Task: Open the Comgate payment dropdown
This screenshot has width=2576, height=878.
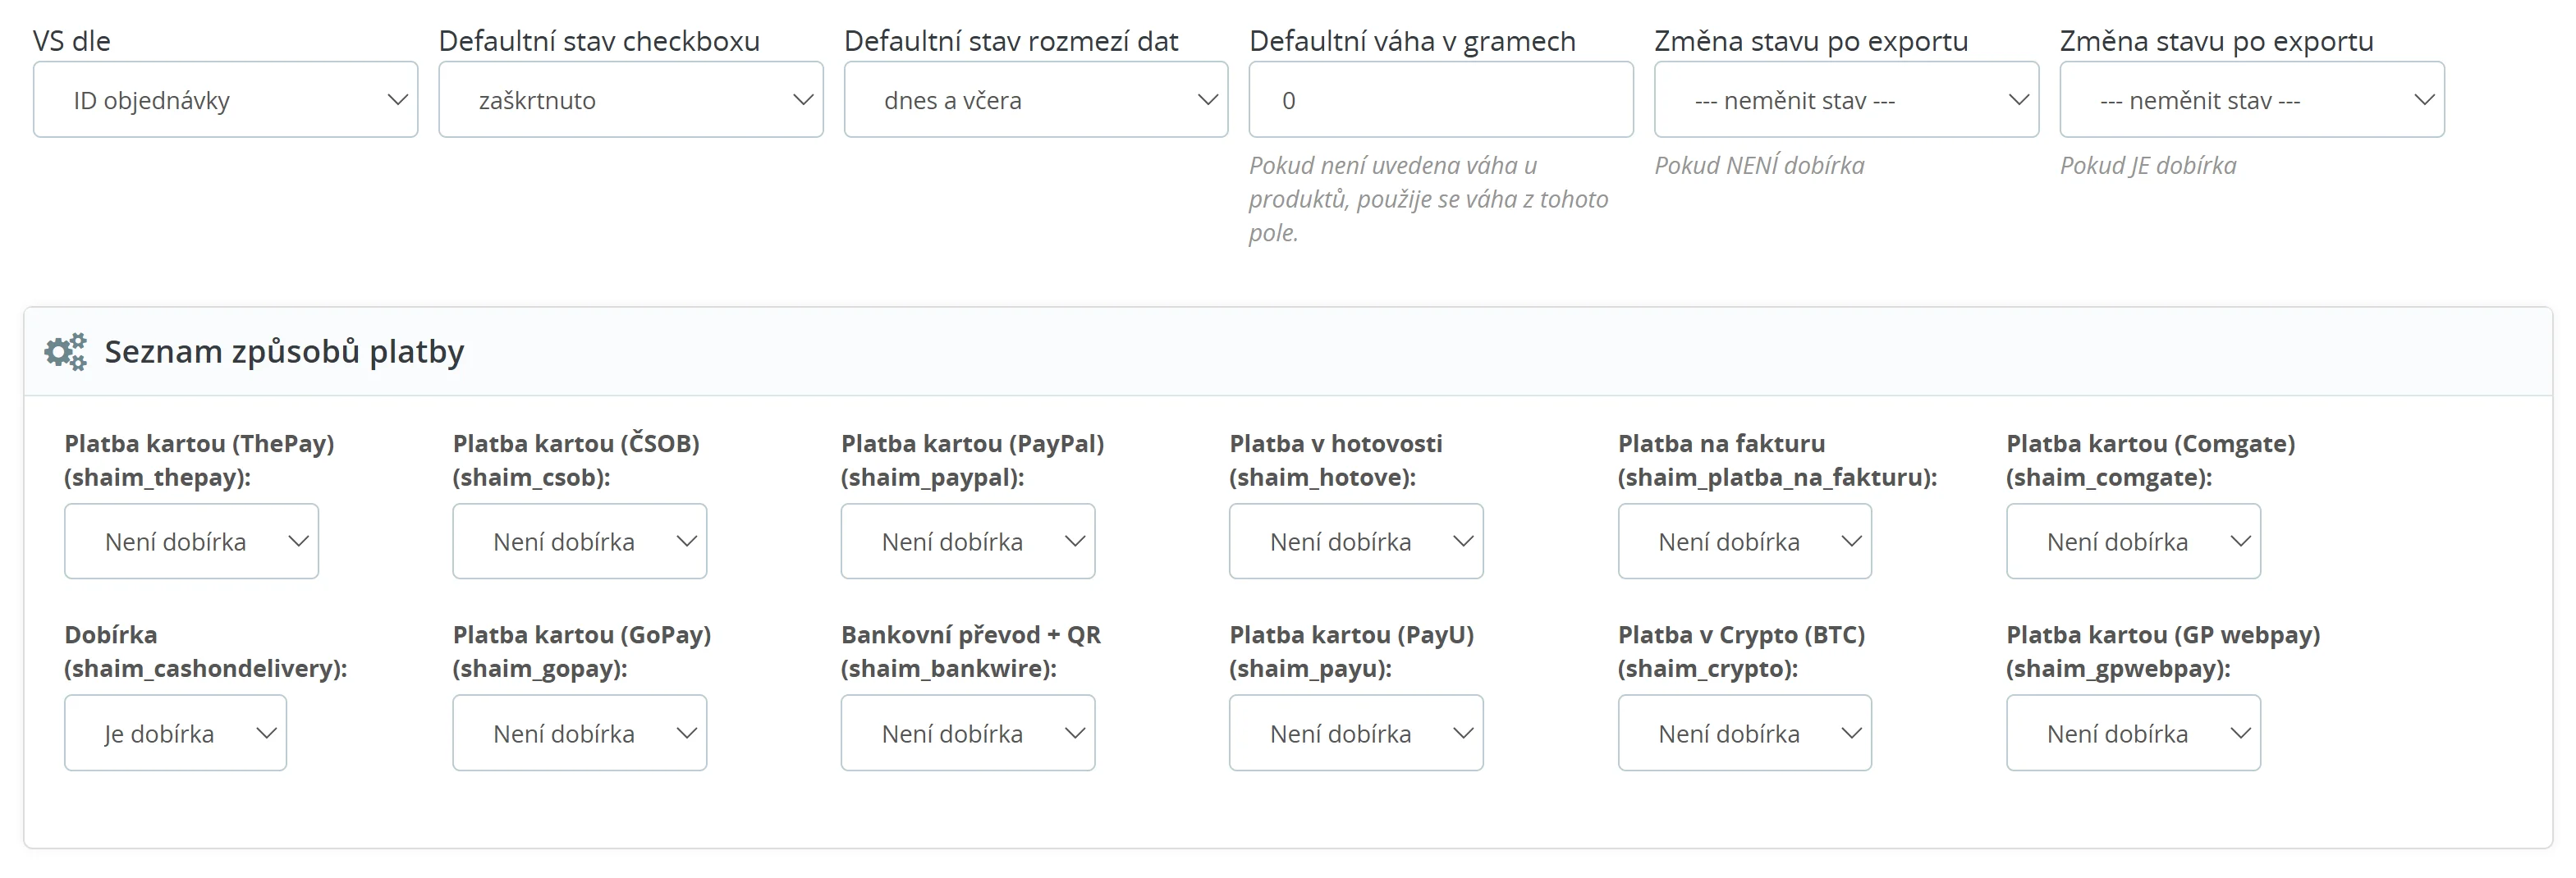Action: tap(2132, 542)
